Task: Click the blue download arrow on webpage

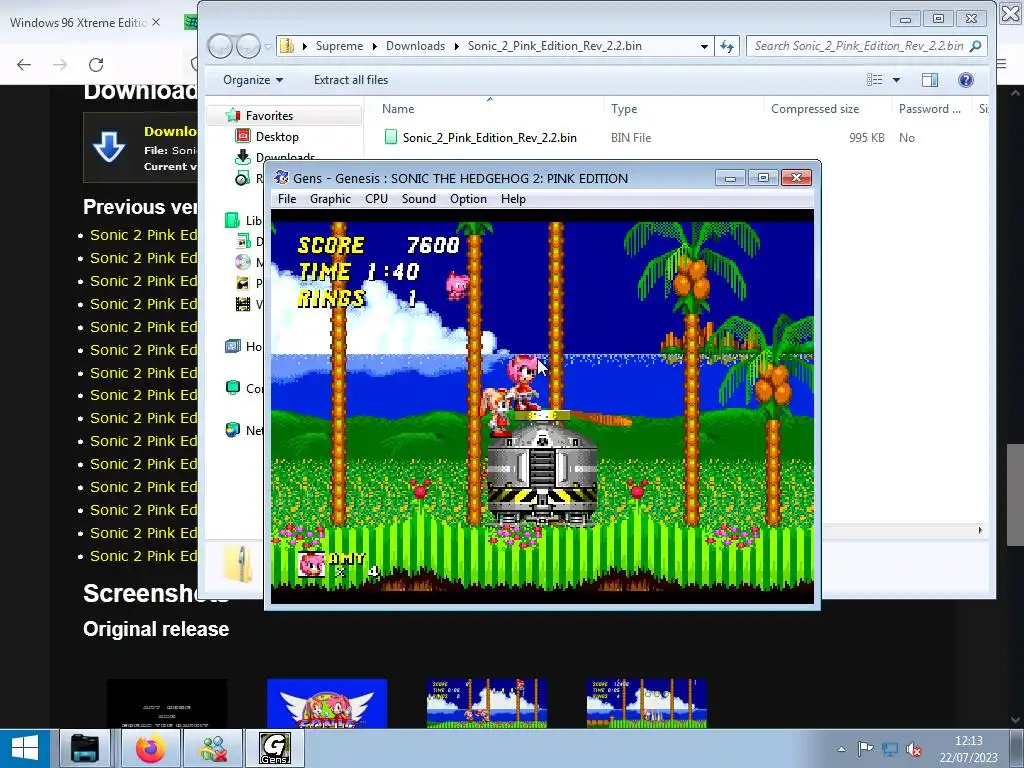Action: point(109,147)
